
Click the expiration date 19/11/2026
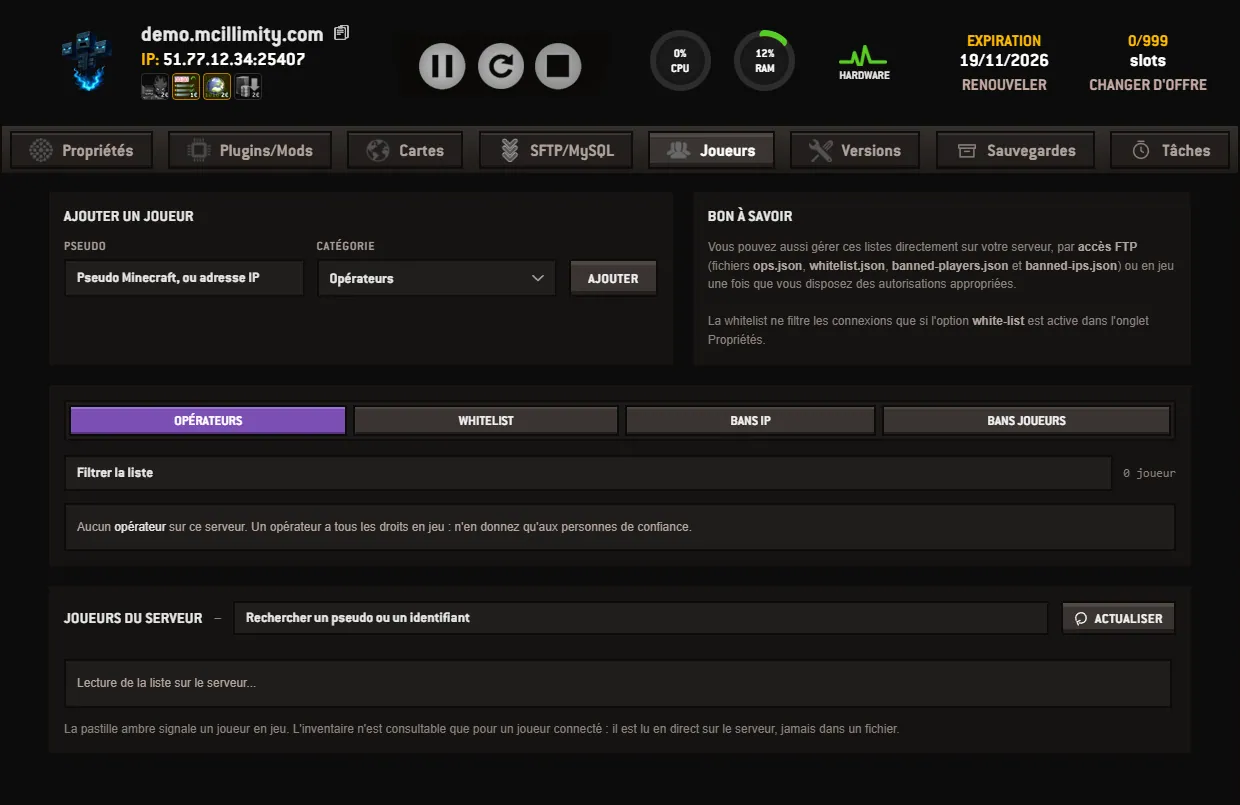(x=1004, y=60)
